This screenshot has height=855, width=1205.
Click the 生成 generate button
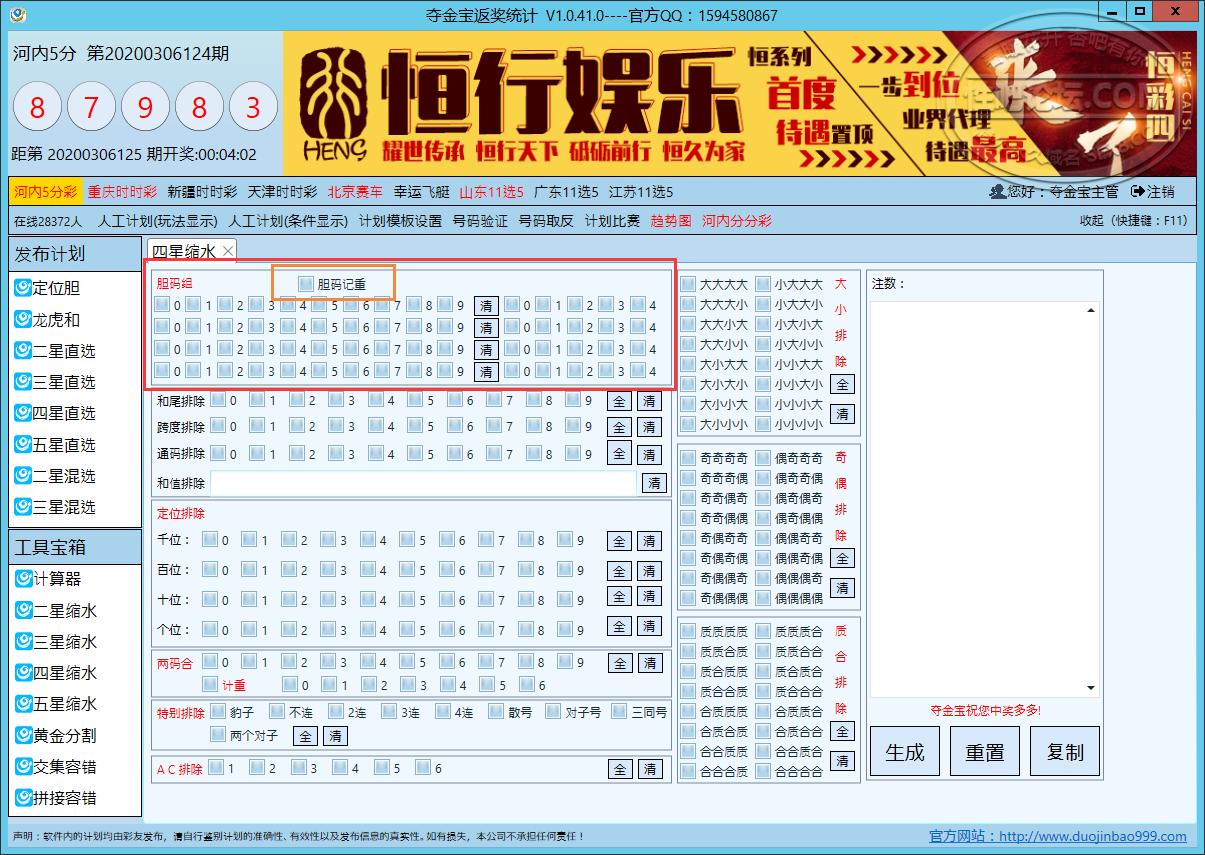pyautogui.click(x=905, y=752)
